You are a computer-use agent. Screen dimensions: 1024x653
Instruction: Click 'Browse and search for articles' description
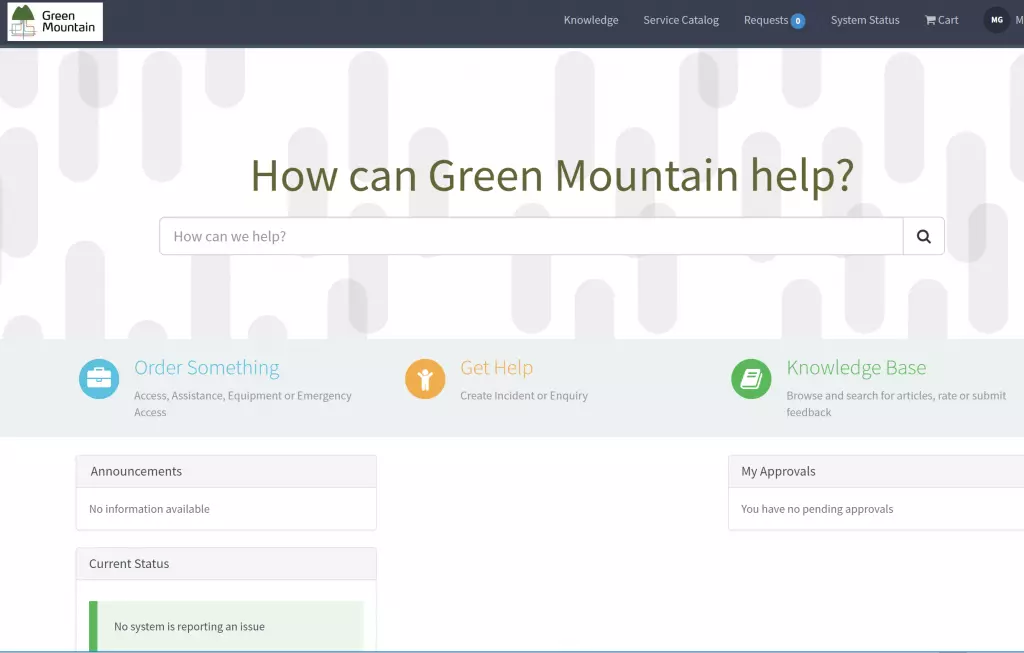[x=896, y=404]
